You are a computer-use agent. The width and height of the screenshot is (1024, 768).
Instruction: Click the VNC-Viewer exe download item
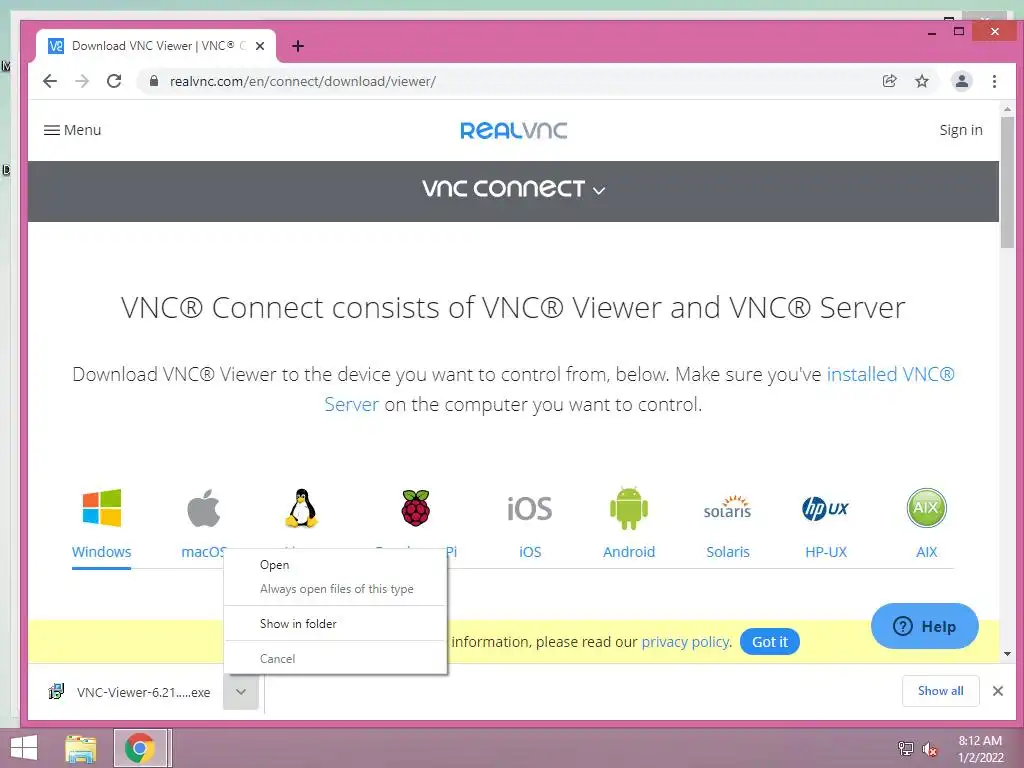coord(129,692)
